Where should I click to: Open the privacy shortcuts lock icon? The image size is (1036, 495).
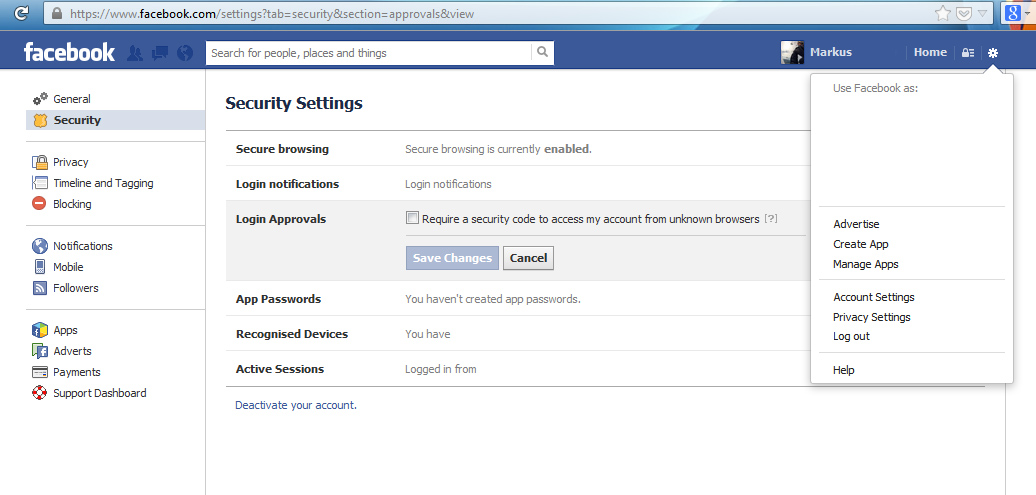(968, 53)
